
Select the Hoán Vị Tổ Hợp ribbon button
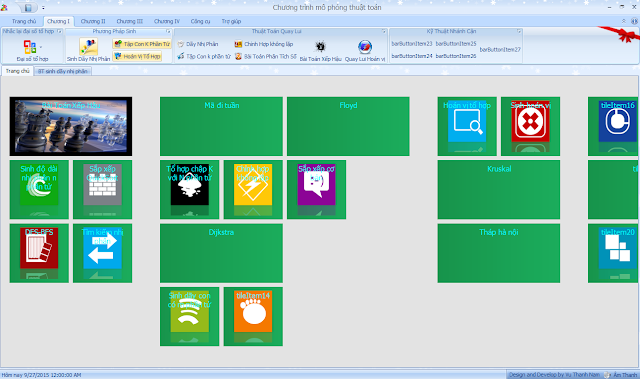click(137, 56)
